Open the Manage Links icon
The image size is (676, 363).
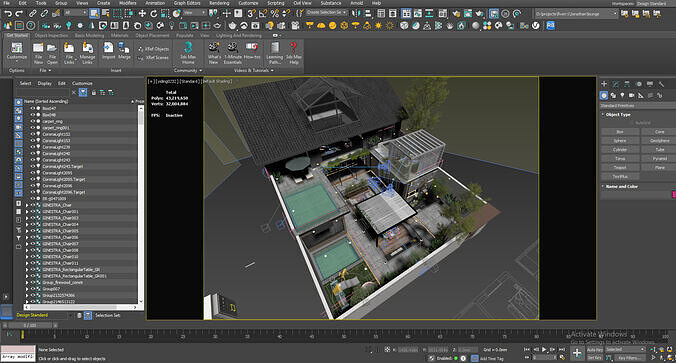(87, 53)
